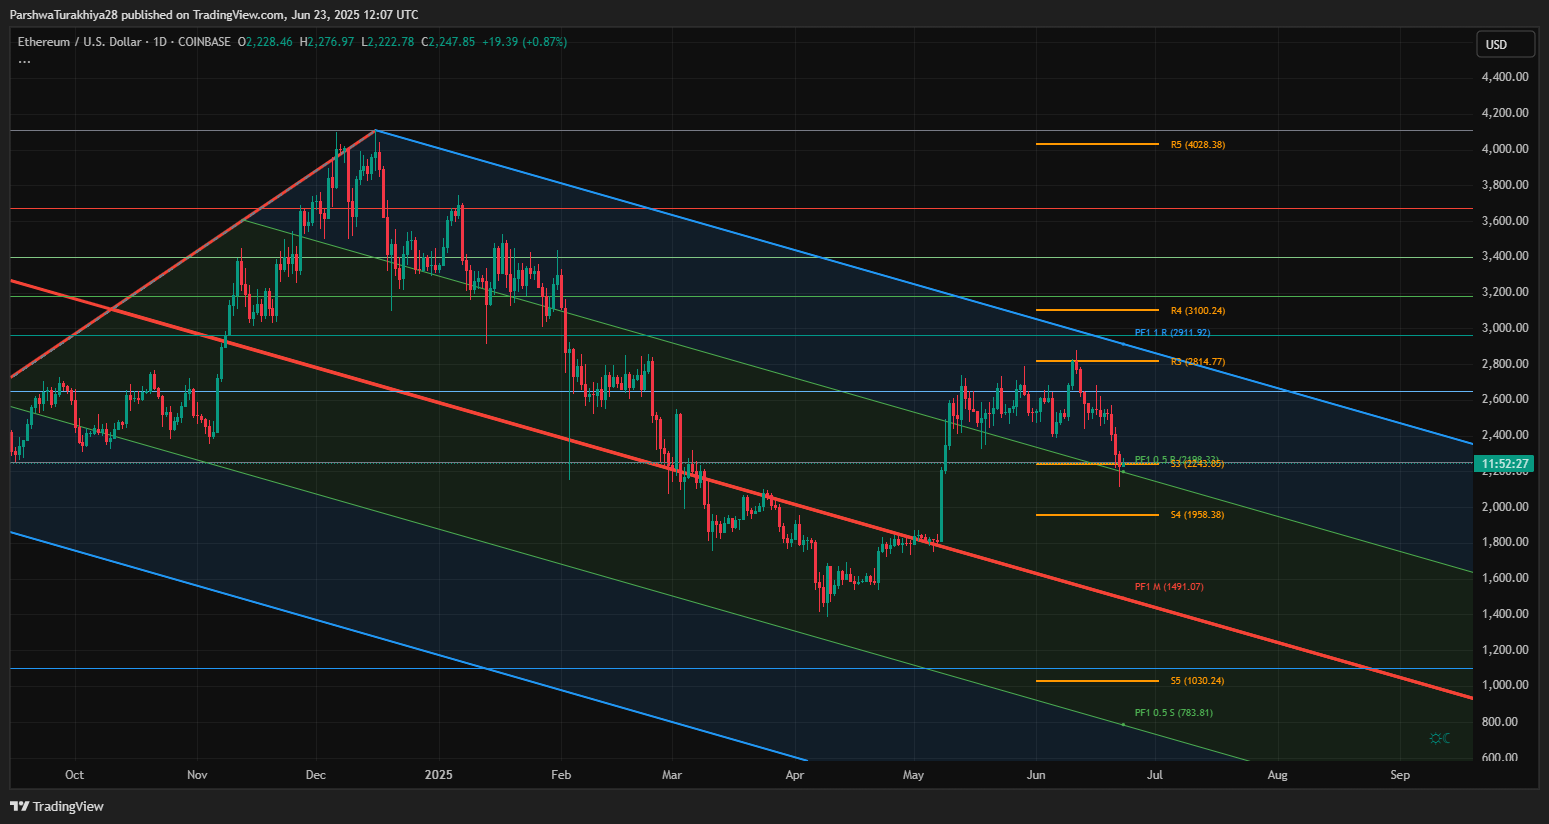
Task: Click the 4,200.00 price axis label
Action: pyautogui.click(x=1505, y=113)
